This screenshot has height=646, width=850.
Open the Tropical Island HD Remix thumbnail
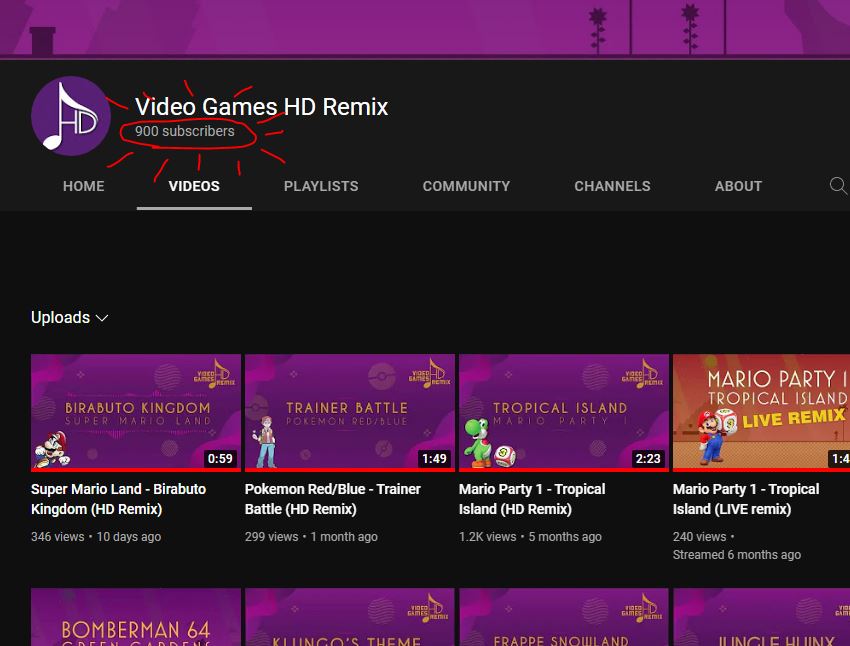click(x=564, y=412)
